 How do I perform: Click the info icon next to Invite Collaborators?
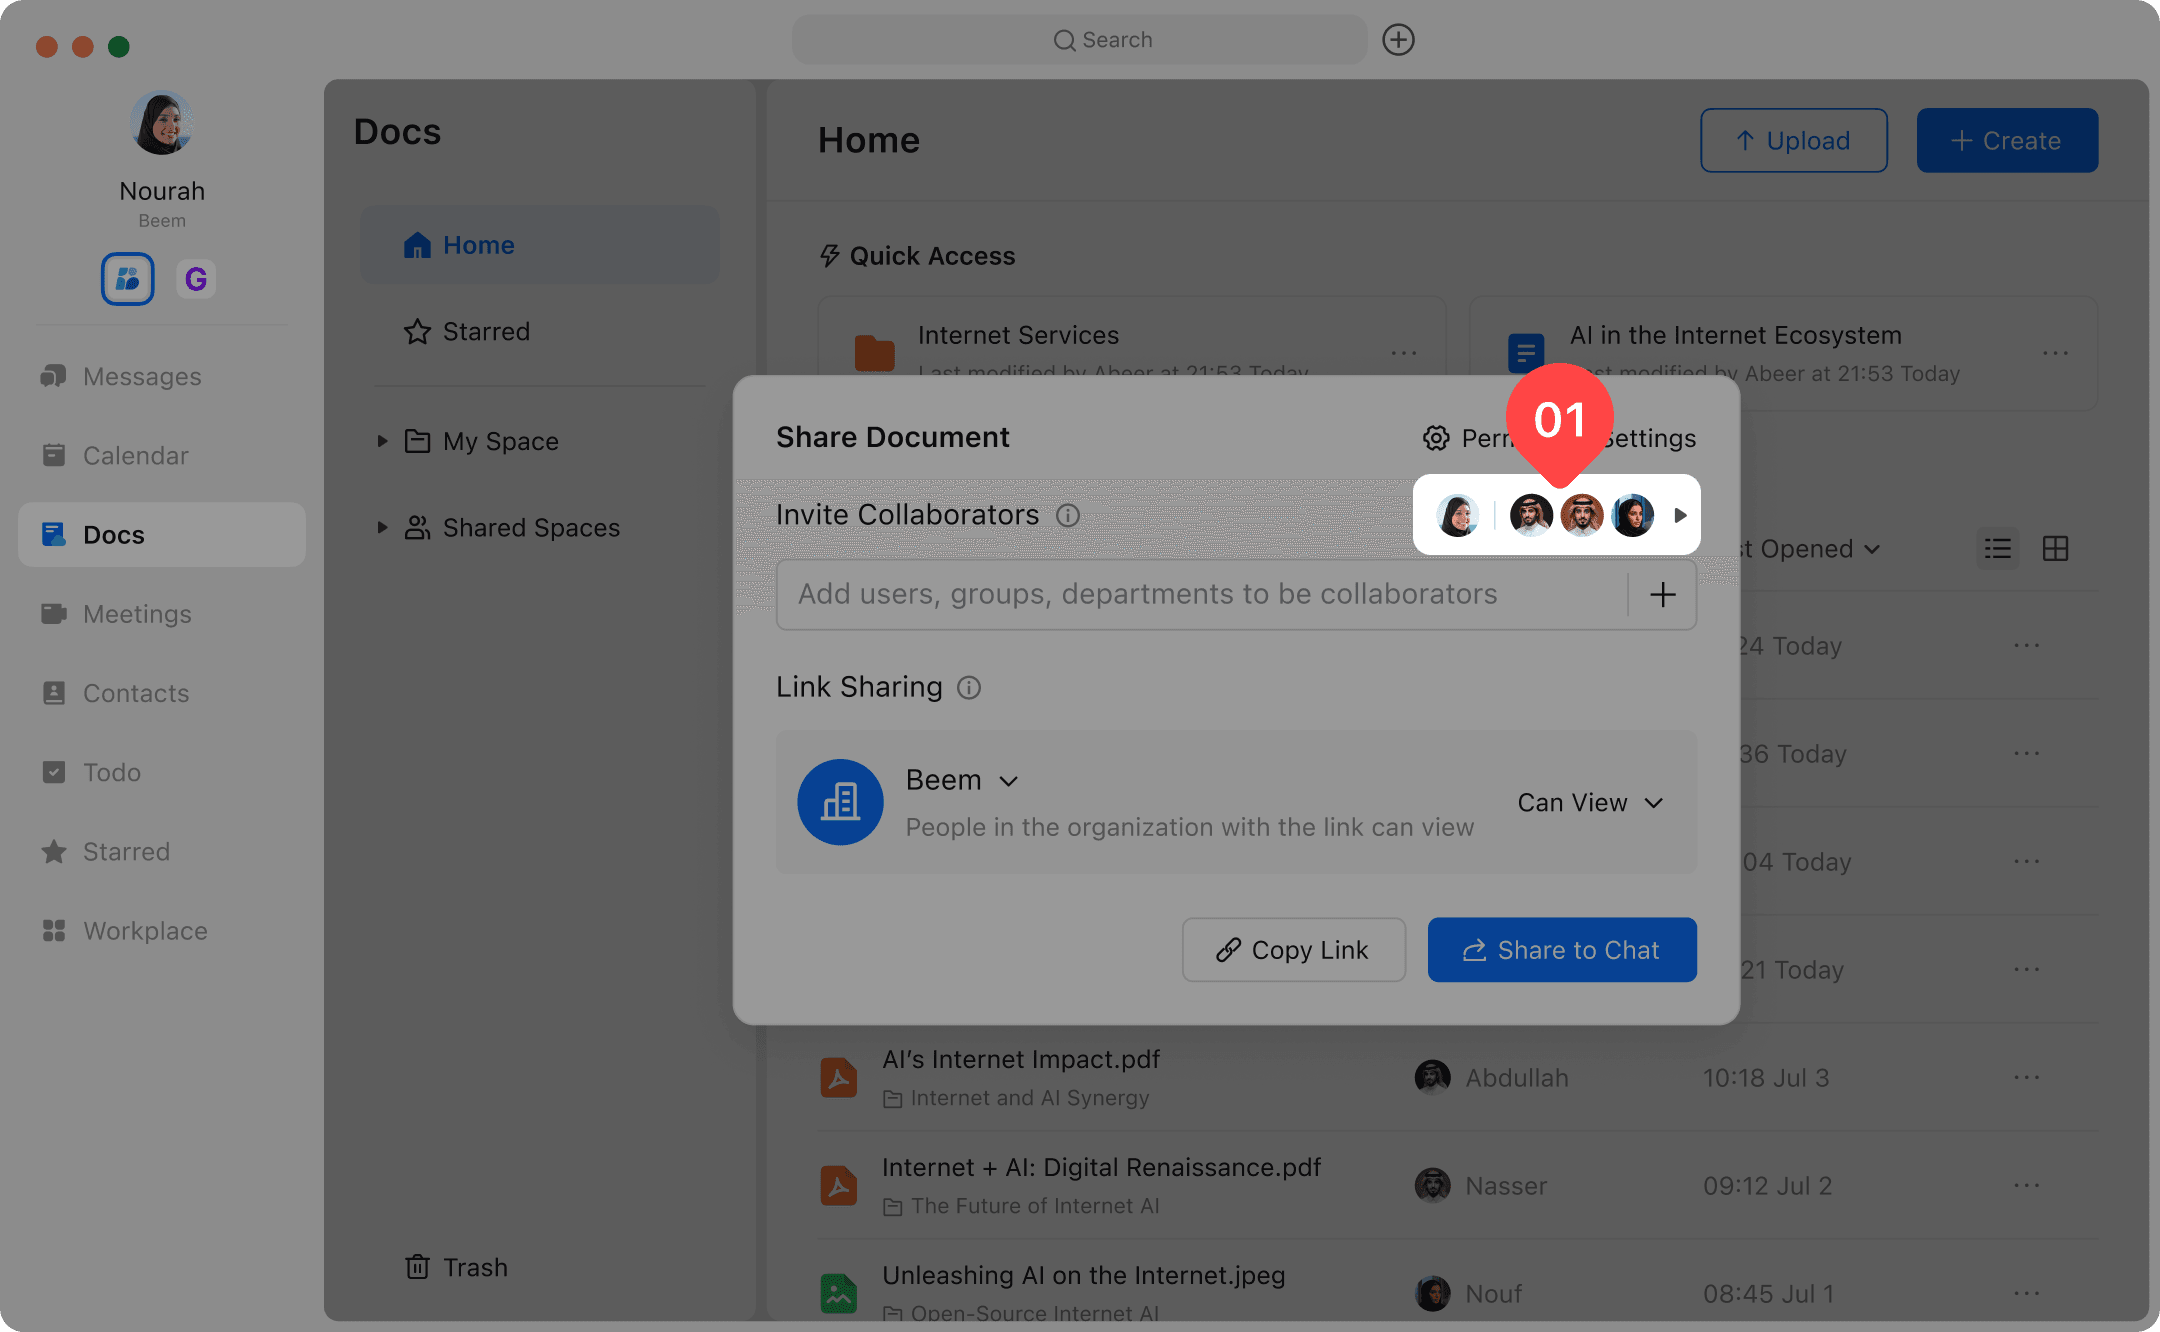(1068, 515)
